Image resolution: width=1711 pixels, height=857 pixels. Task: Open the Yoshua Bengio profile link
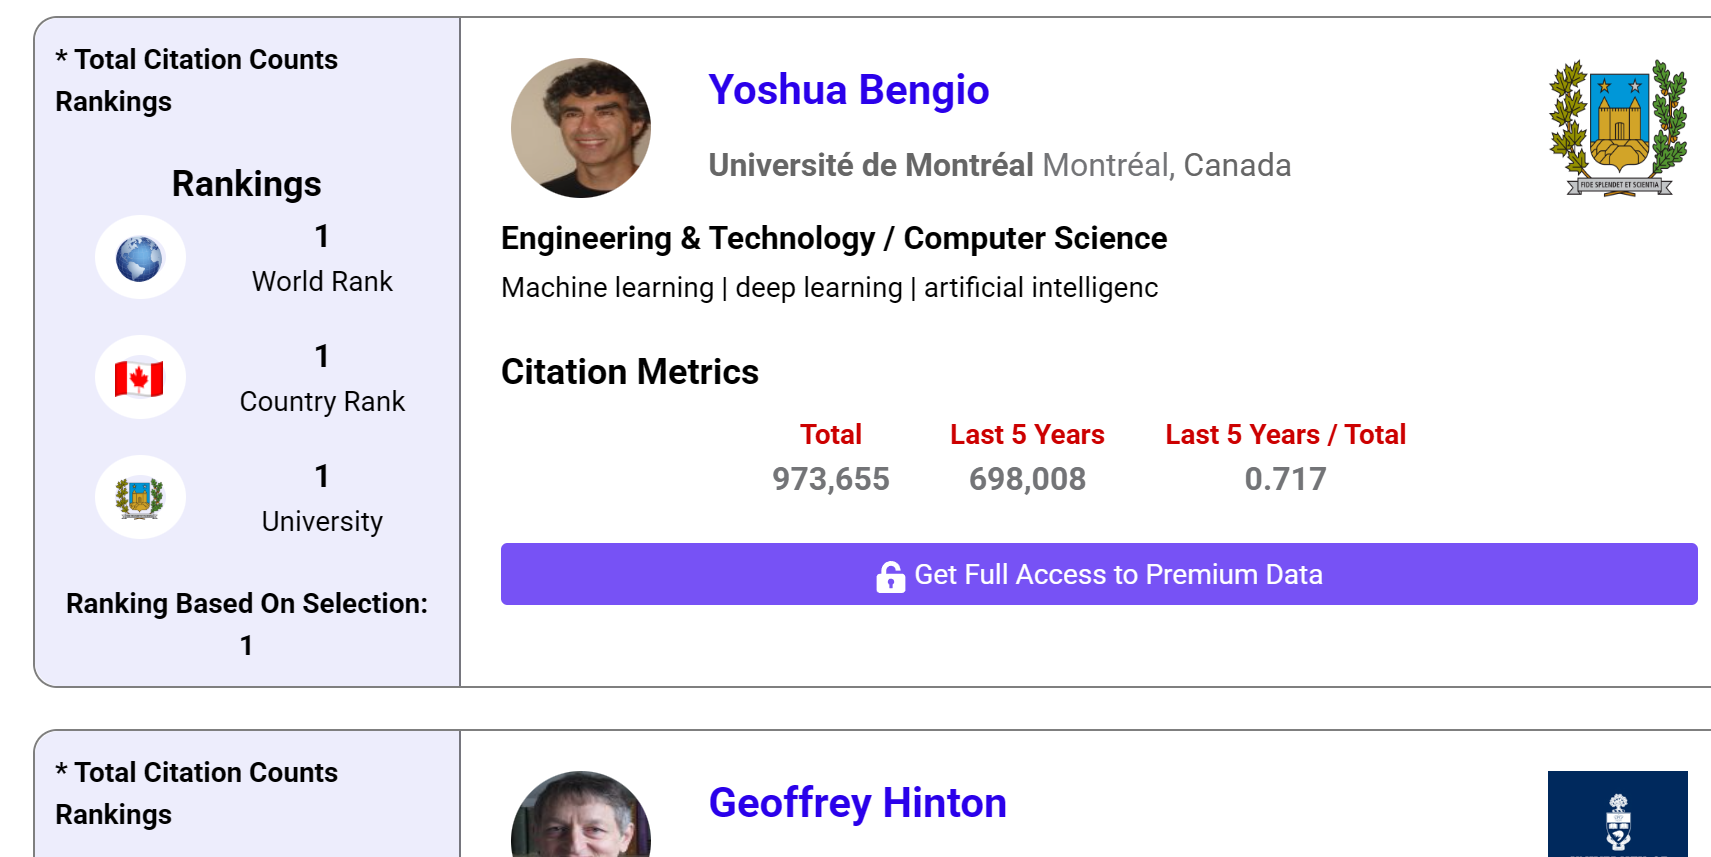click(848, 90)
